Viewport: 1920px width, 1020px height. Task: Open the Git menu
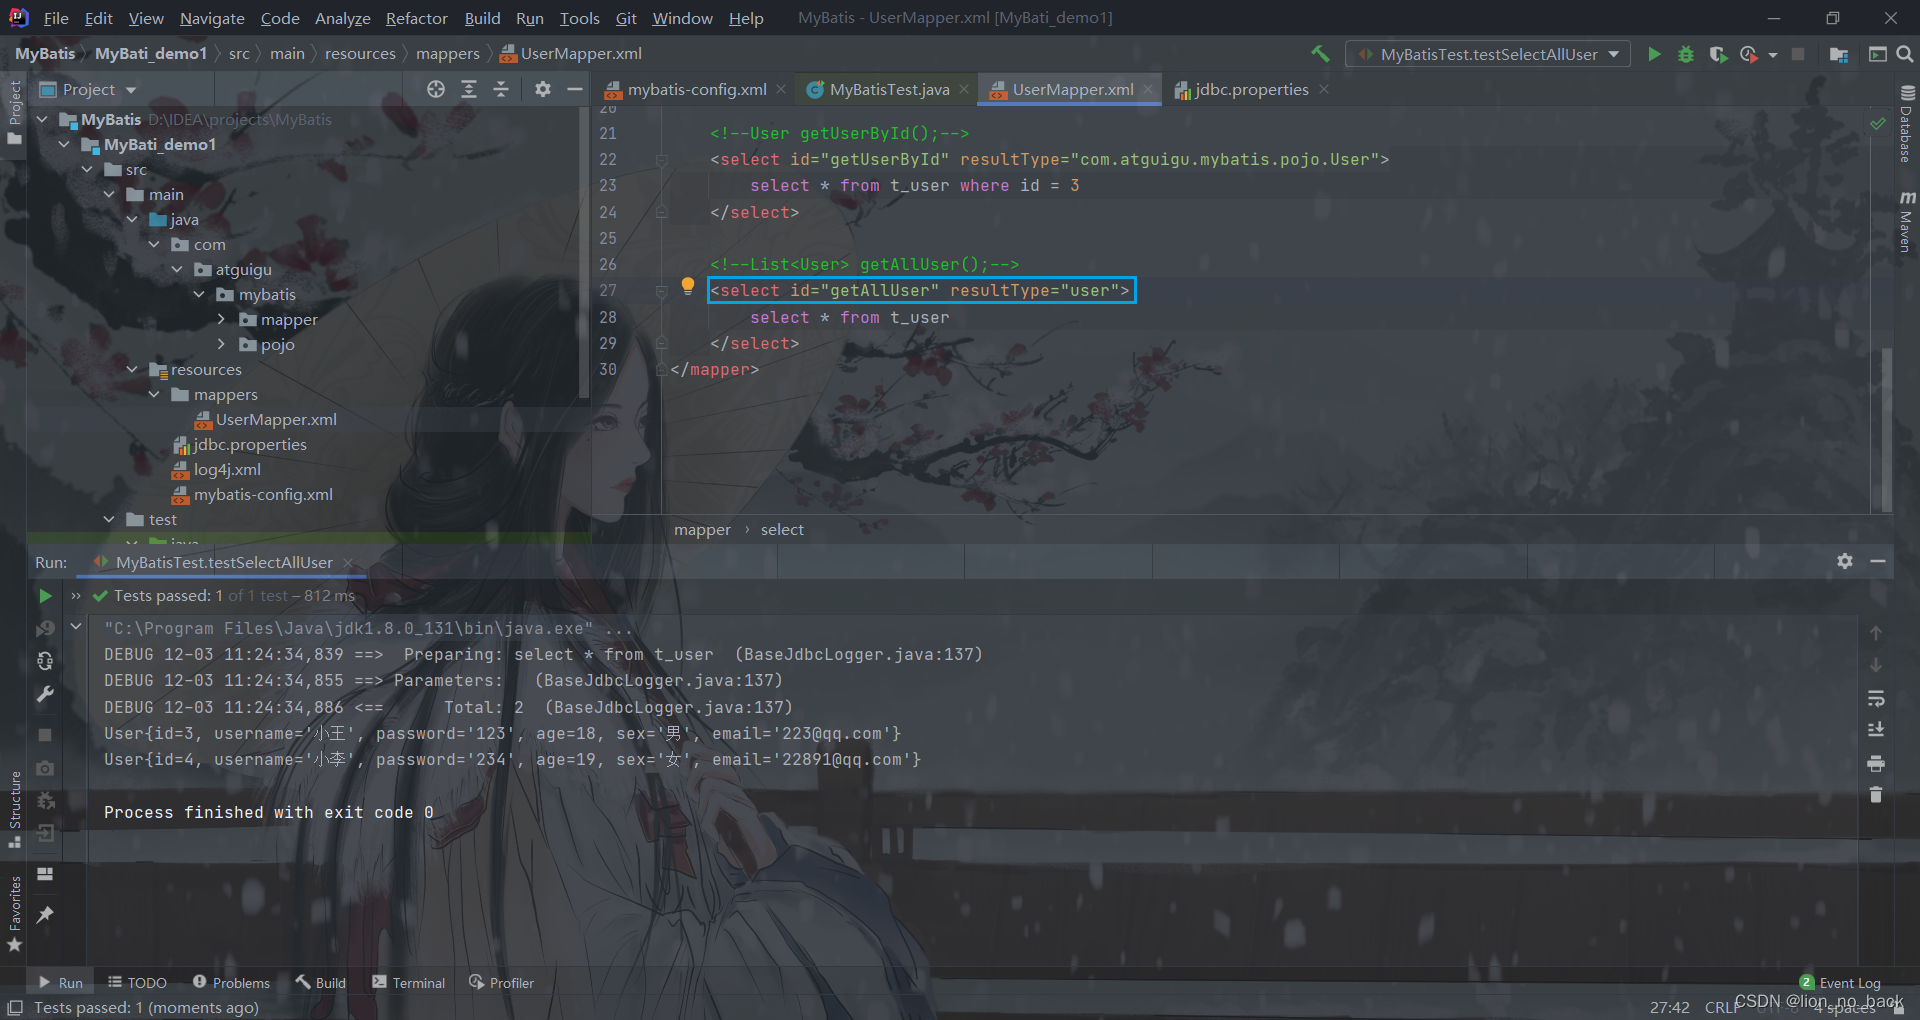626,18
